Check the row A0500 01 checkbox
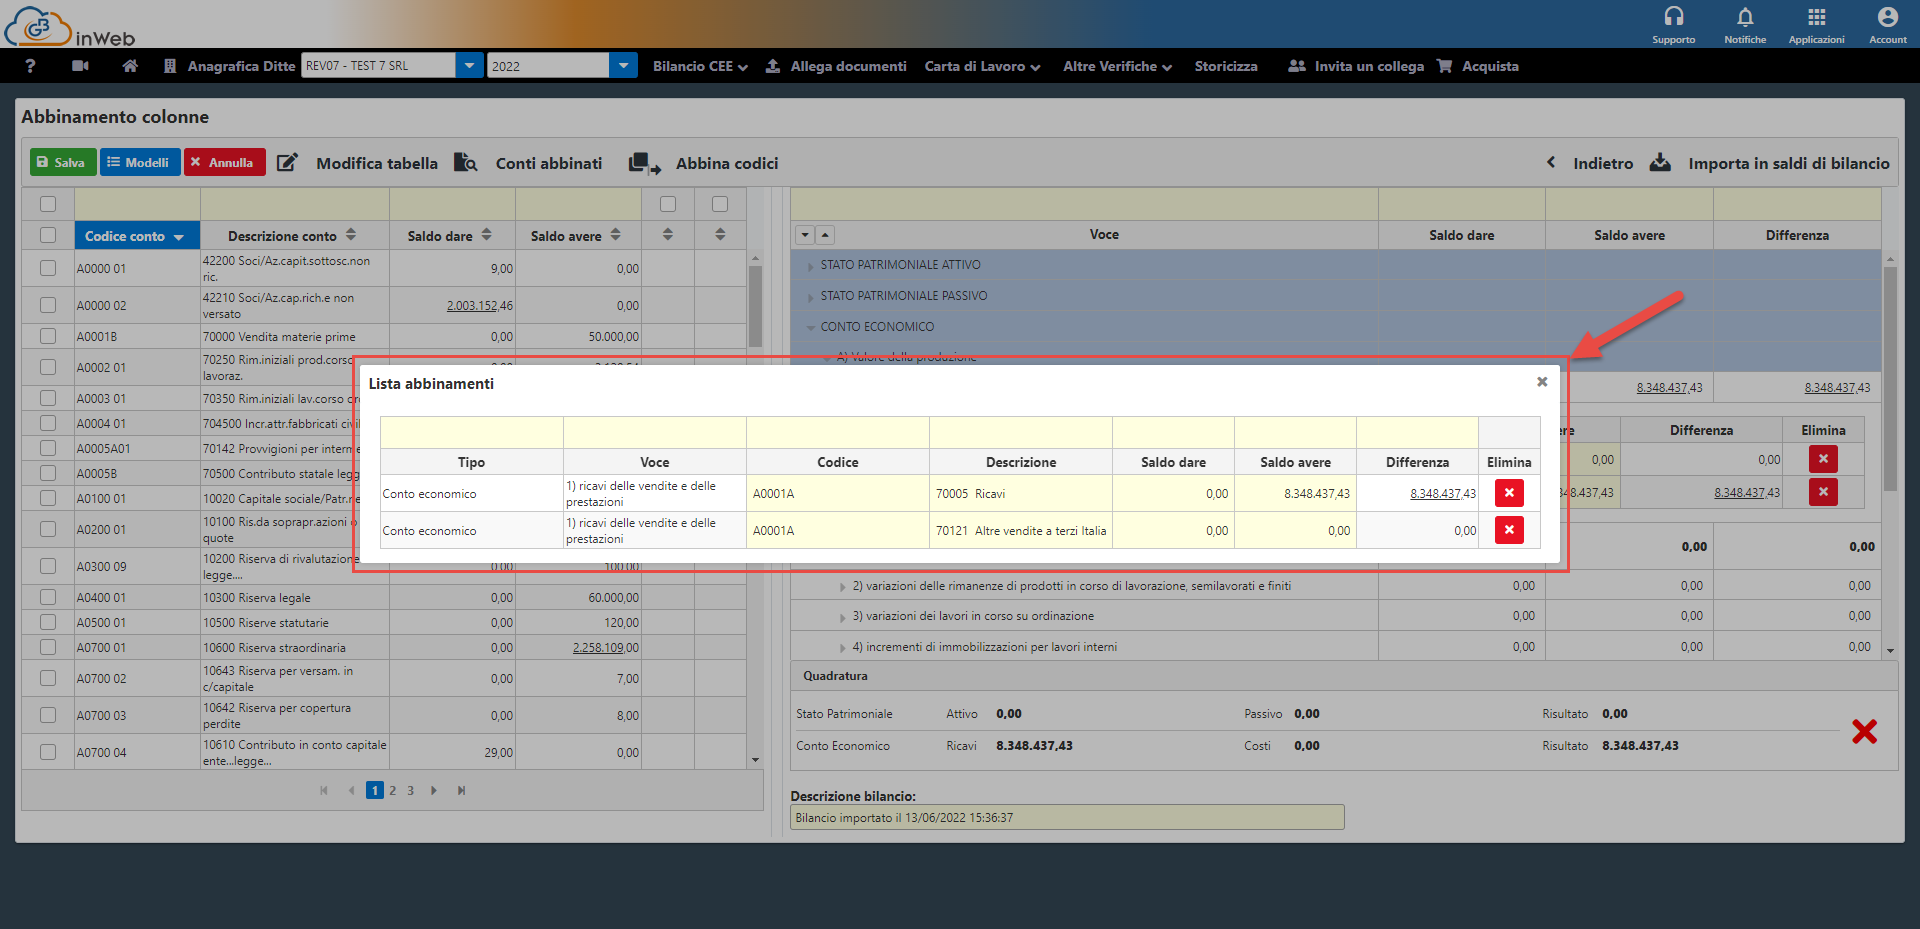Viewport: 1920px width, 929px height. pyautogui.click(x=48, y=622)
